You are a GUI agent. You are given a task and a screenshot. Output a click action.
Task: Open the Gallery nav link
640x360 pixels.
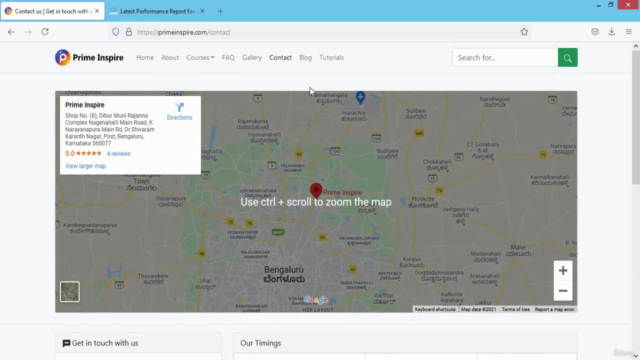pos(252,58)
